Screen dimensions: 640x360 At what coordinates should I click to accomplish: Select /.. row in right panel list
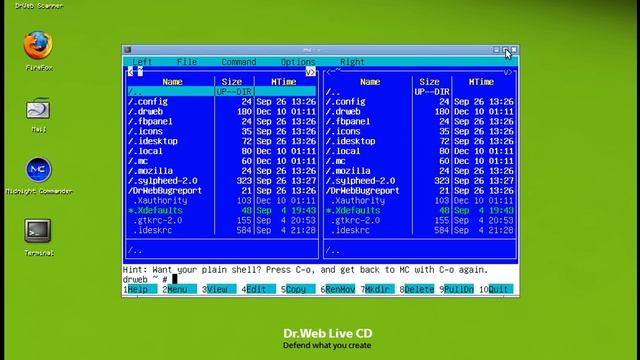pyautogui.click(x=420, y=92)
